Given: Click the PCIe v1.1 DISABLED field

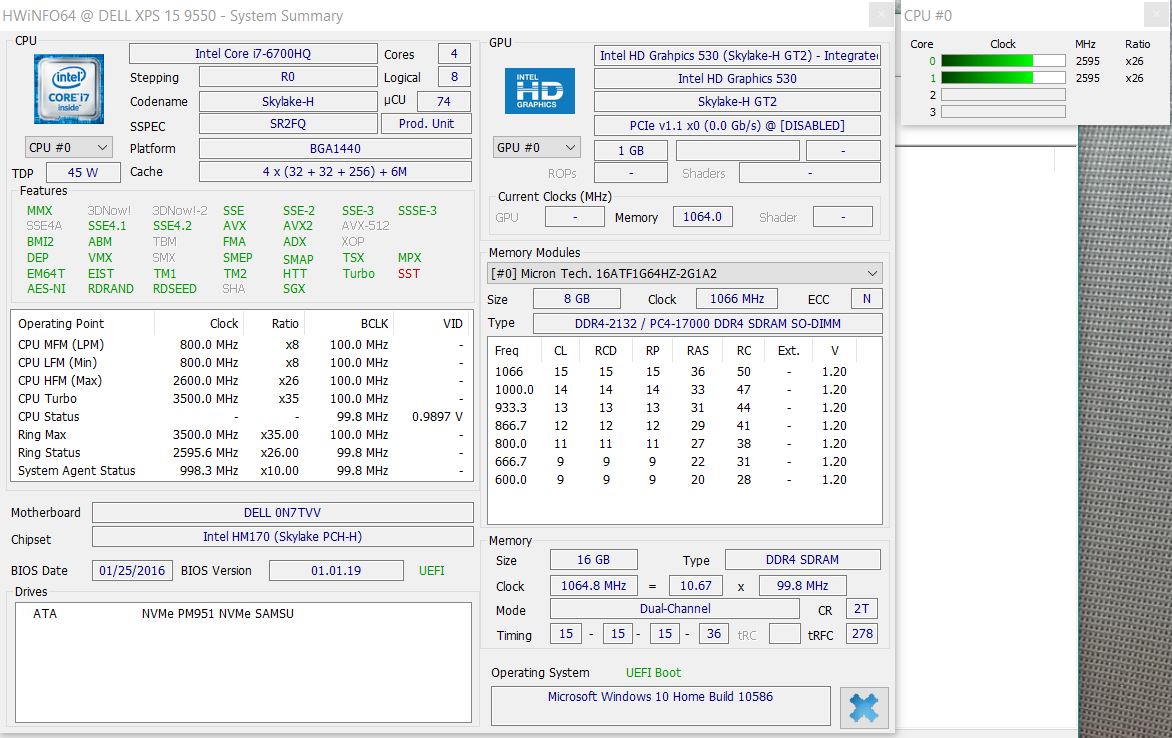Looking at the screenshot, I should [x=737, y=126].
